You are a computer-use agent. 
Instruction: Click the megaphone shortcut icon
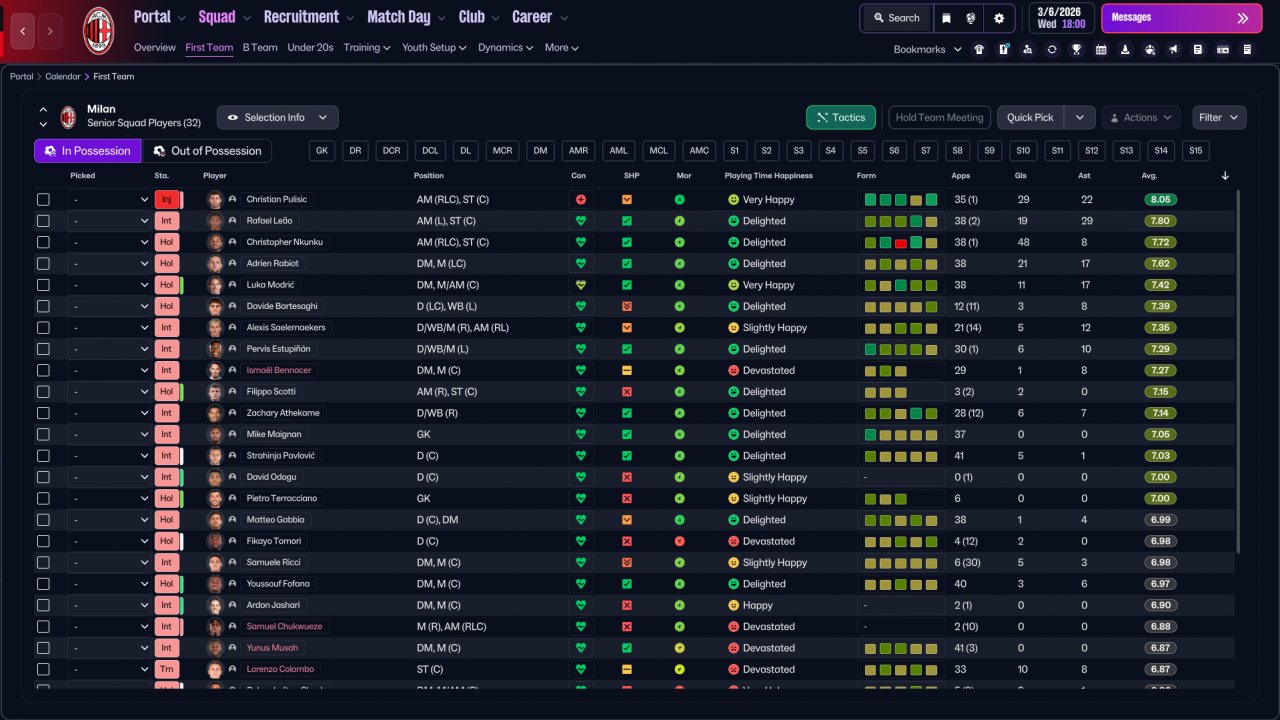tap(1174, 49)
